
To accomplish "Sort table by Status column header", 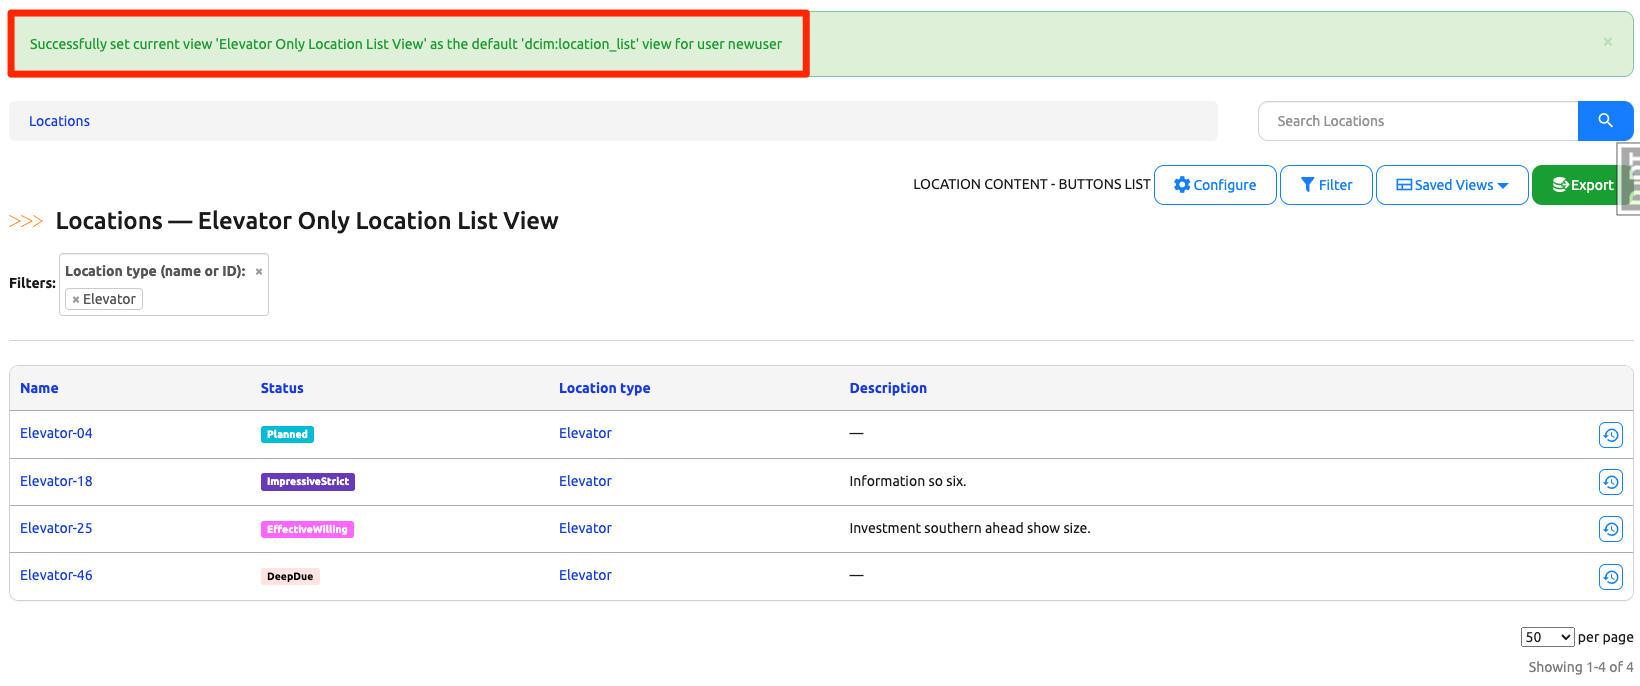I will point(282,388).
